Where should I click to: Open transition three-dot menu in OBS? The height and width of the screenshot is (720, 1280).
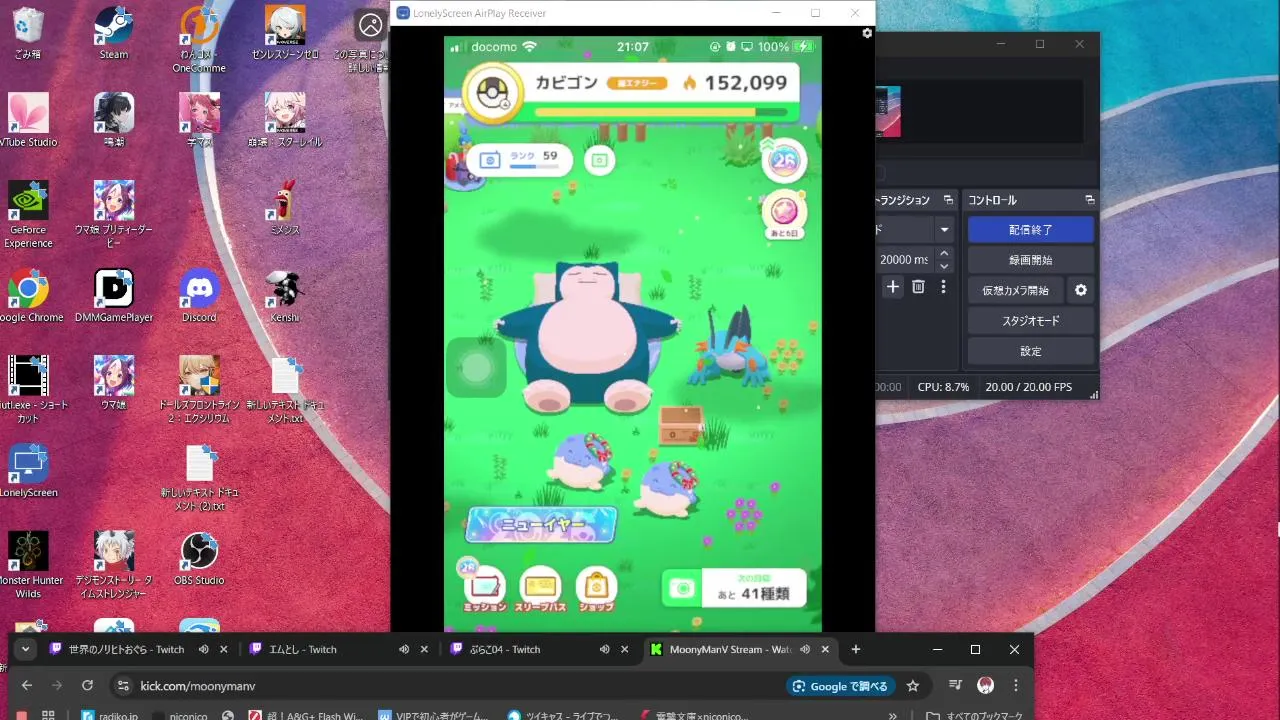[942, 287]
